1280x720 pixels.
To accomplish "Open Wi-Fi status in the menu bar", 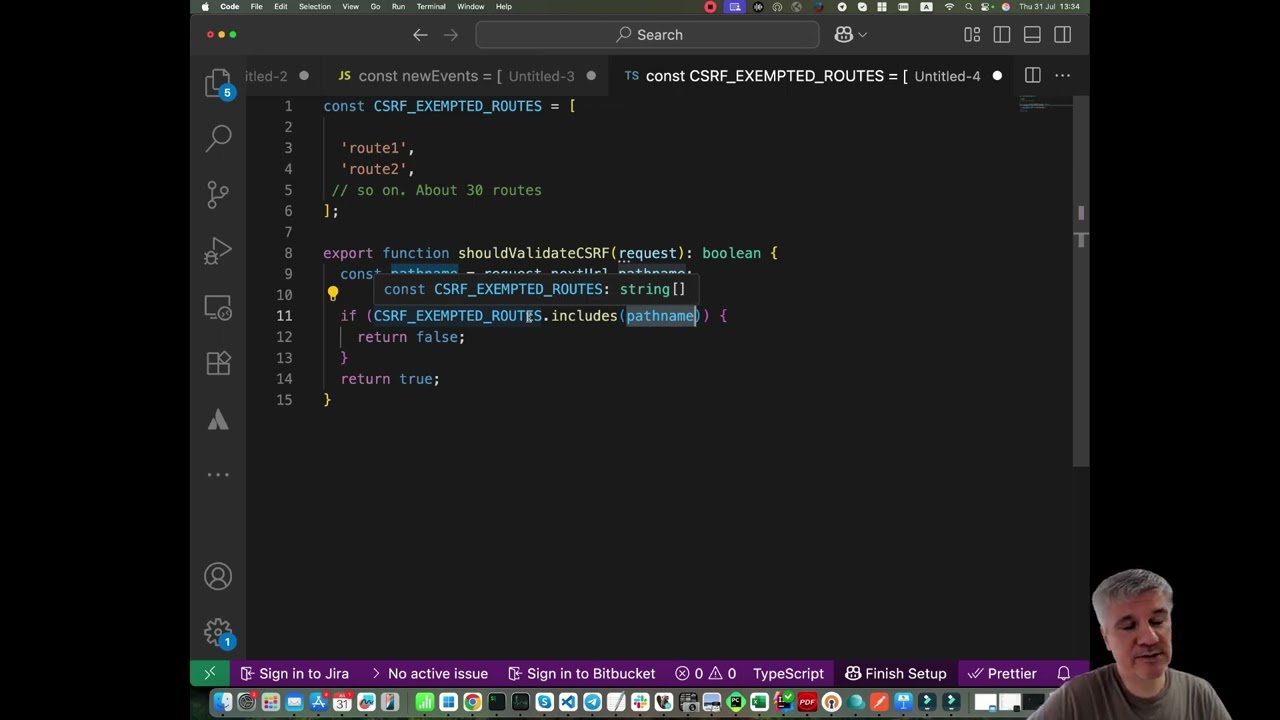I will 950,7.
